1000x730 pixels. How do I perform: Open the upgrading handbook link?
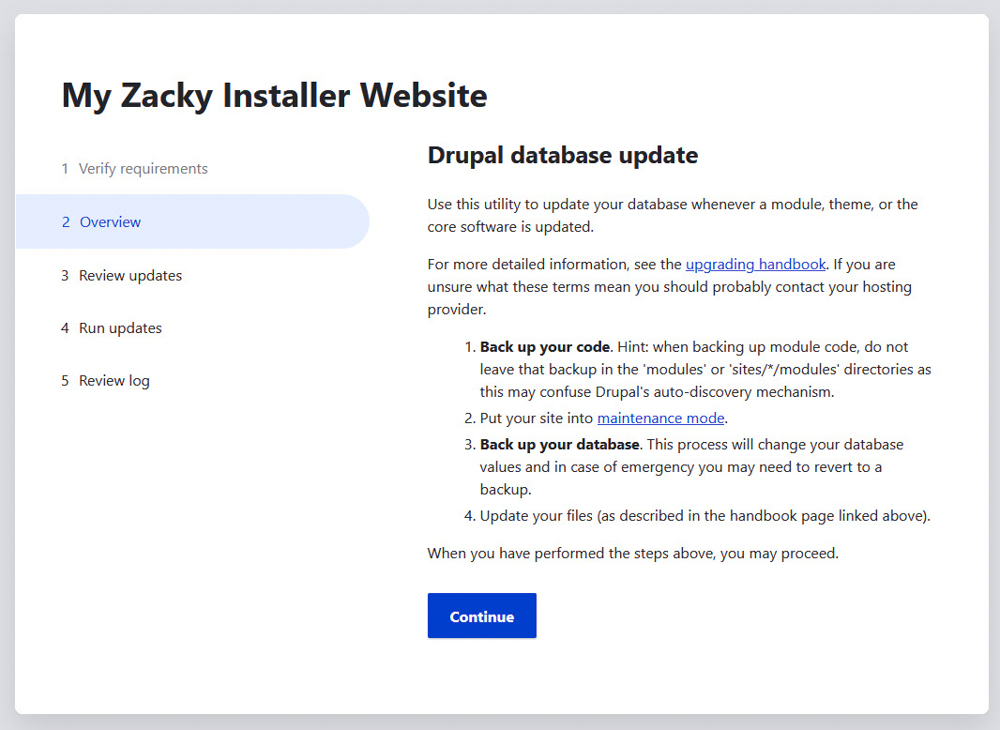(x=755, y=264)
